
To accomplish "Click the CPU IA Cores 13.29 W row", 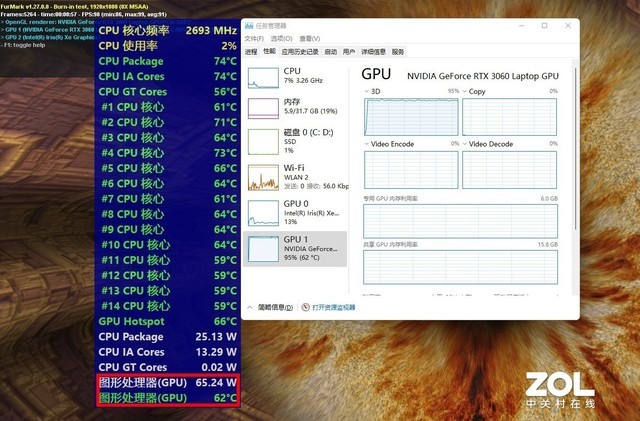I will pos(167,352).
